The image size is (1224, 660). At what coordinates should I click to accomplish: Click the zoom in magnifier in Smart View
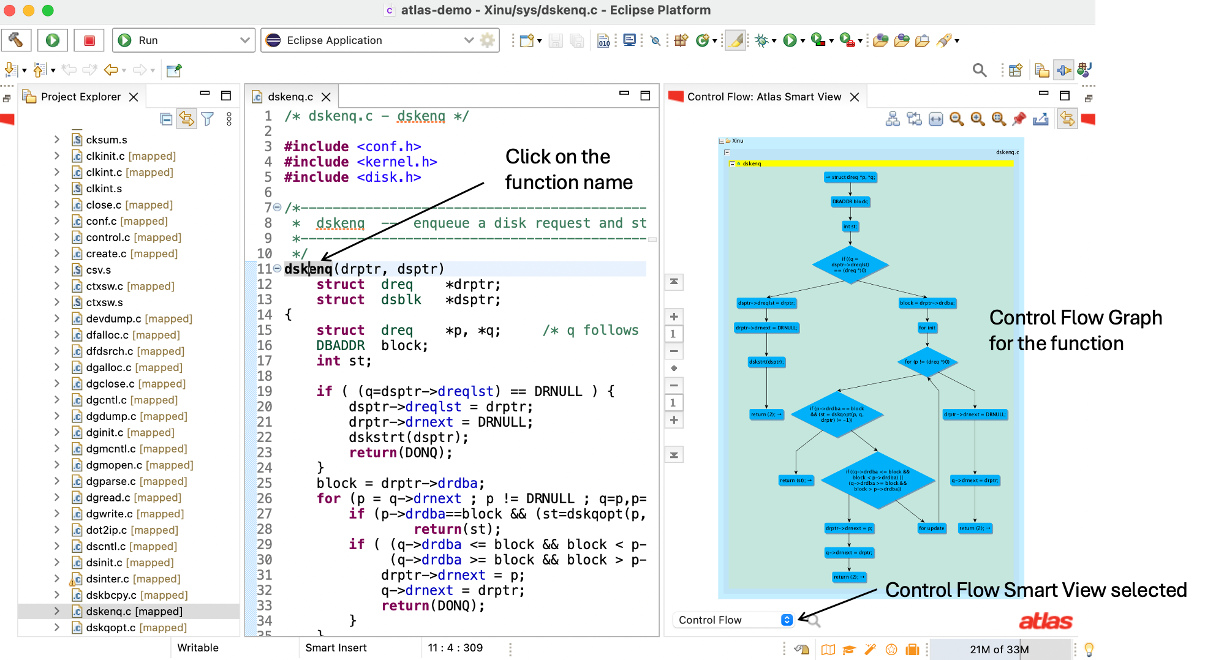pyautogui.click(x=977, y=119)
